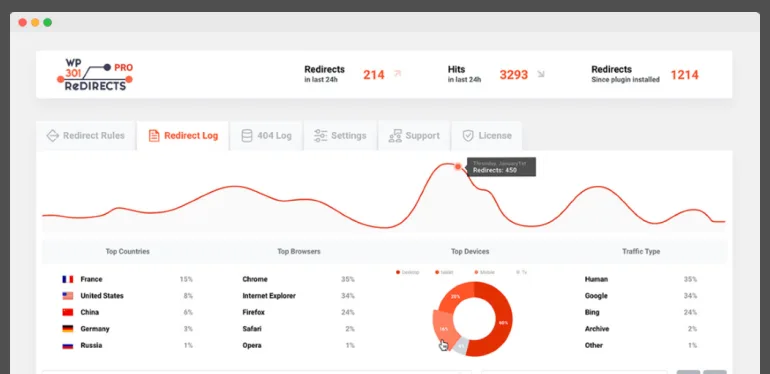Go to the Support tab
This screenshot has width=770, height=374.
click(414, 136)
